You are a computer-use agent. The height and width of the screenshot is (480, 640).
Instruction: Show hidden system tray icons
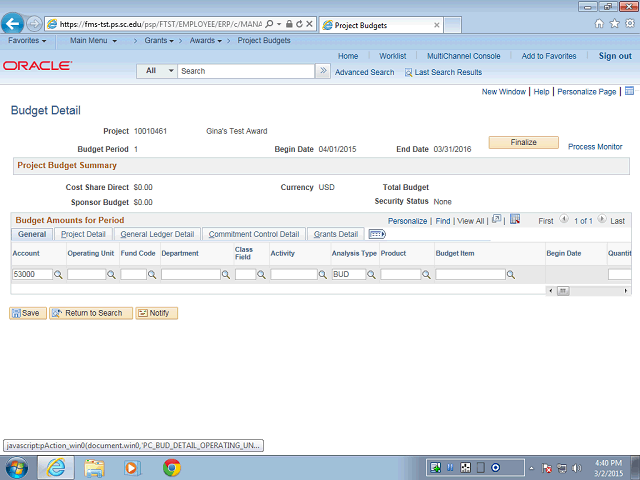[x=531, y=468]
